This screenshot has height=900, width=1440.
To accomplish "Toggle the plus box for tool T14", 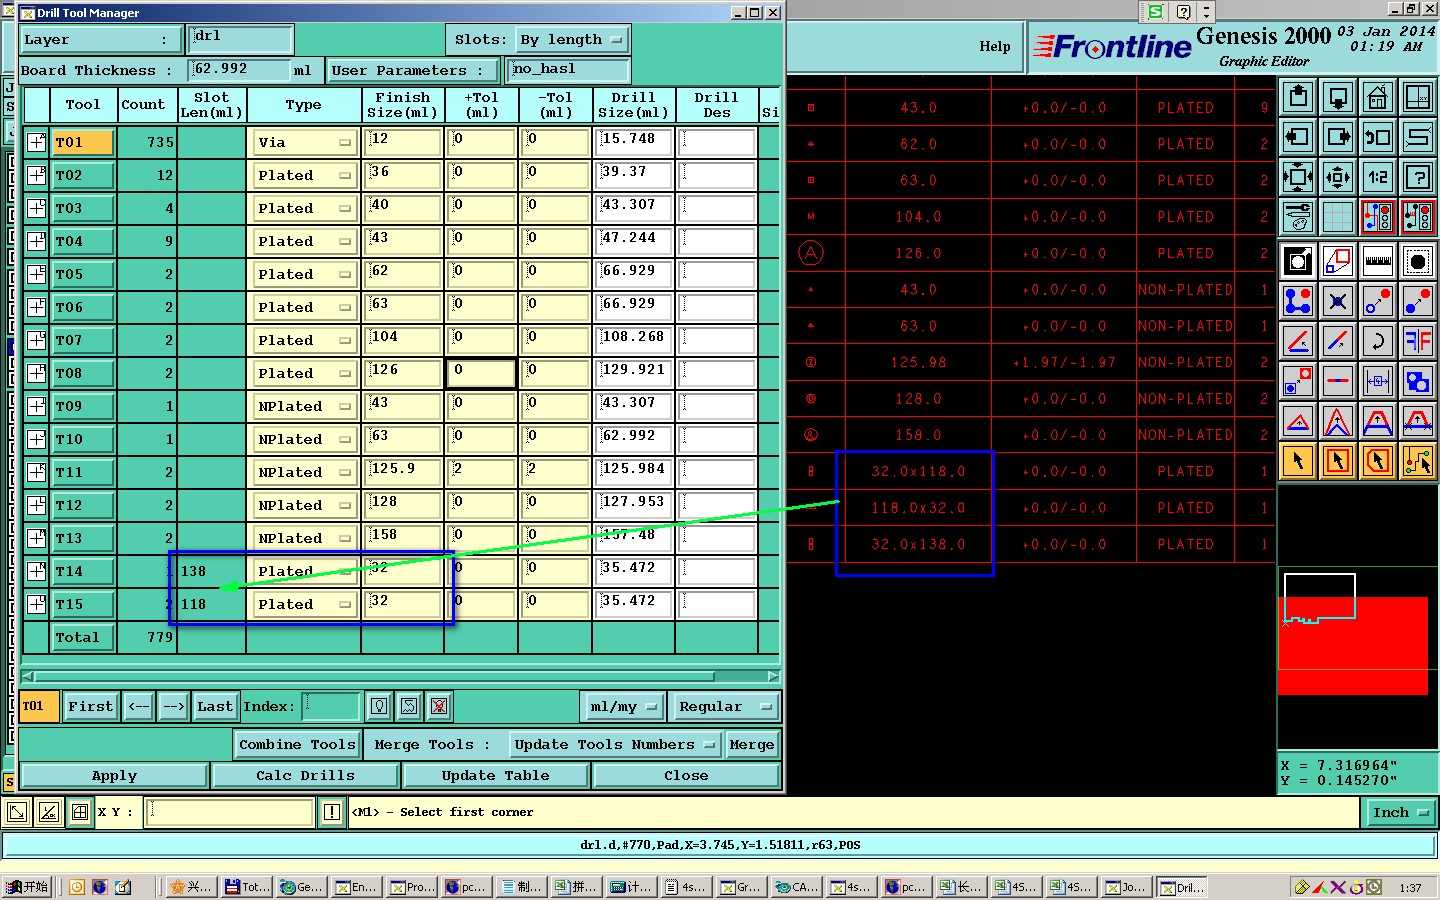I will pos(36,571).
